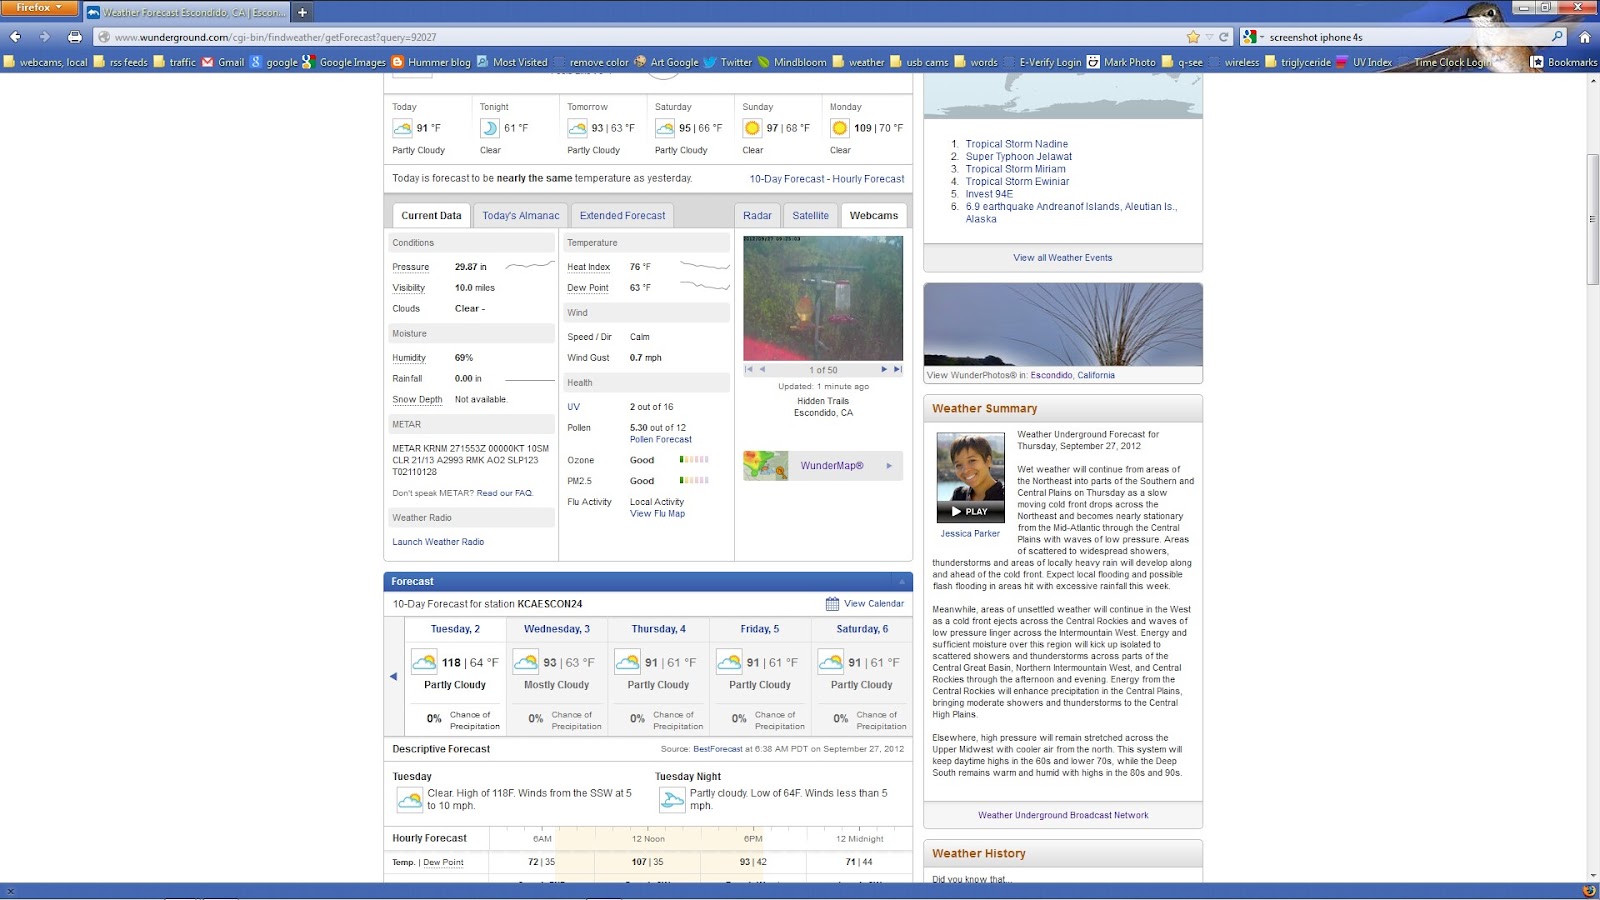The height and width of the screenshot is (900, 1600).
Task: Switch to Today's Almanac tab
Action: click(x=521, y=215)
